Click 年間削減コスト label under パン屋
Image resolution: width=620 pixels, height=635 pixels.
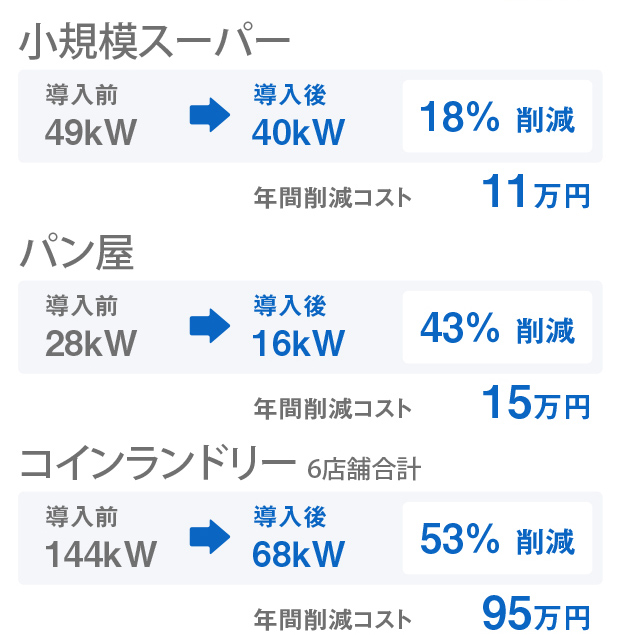tap(332, 409)
